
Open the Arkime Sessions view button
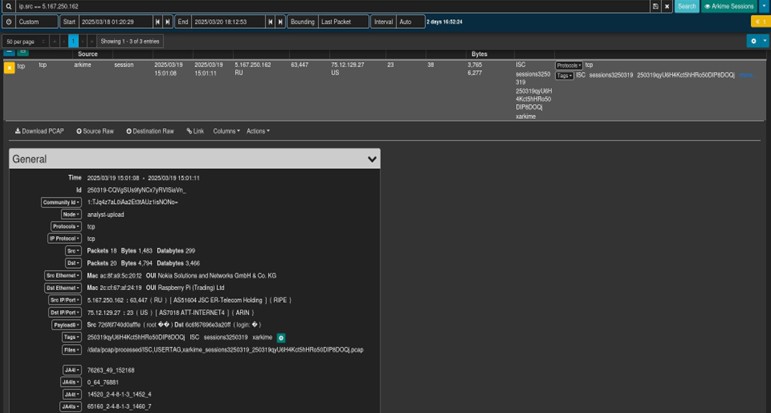click(x=729, y=6)
